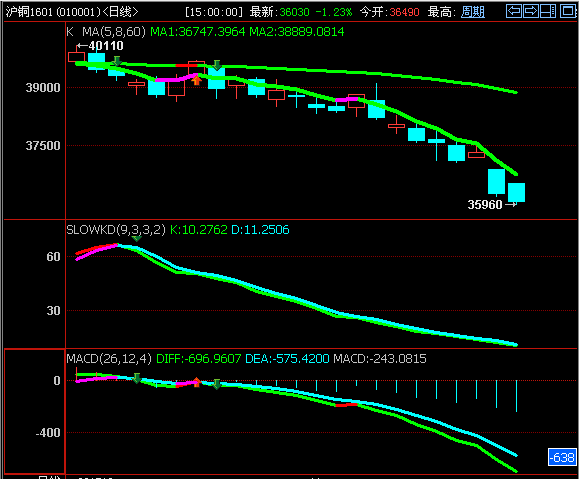Image resolution: width=579 pixels, height=479 pixels.
Task: Click the blue -638 value tag
Action: (562, 458)
